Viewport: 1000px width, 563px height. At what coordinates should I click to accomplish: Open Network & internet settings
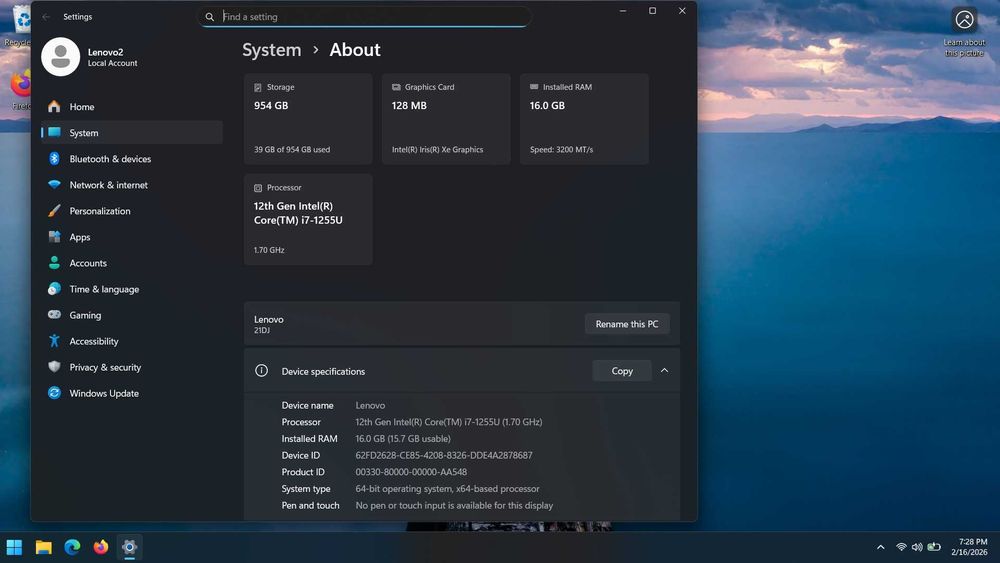(x=132, y=185)
